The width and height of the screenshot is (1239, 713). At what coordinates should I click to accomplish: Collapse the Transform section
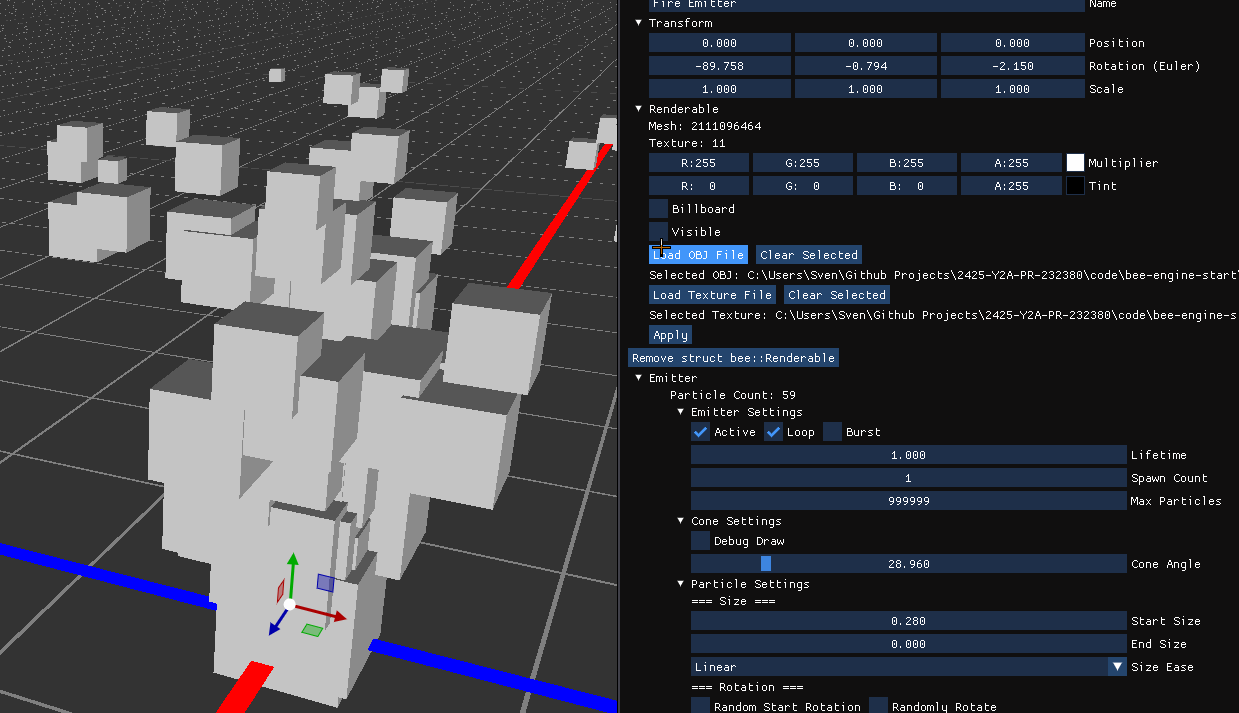click(x=640, y=23)
